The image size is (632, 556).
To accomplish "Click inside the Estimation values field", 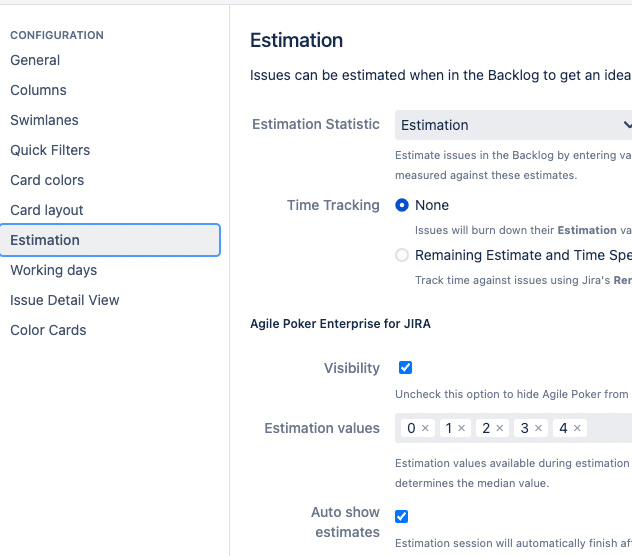I will (x=608, y=428).
